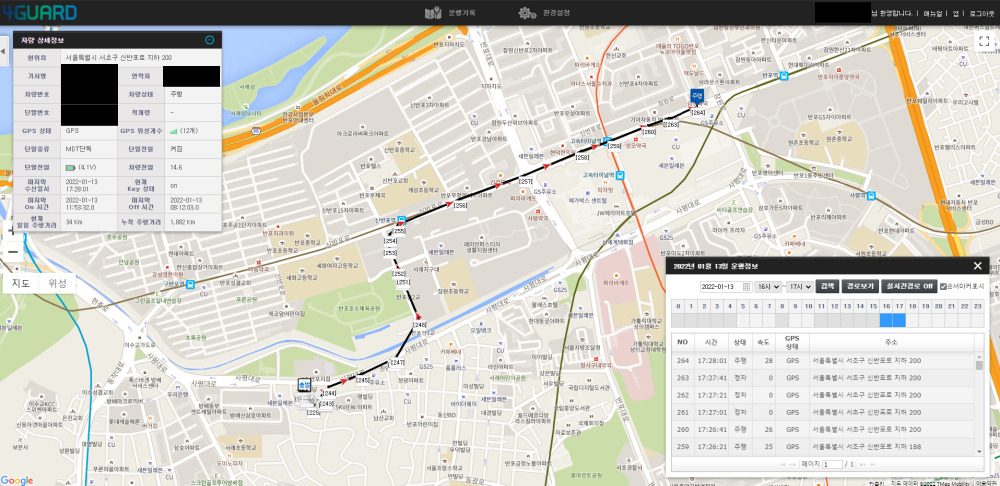
Task: Collapse the 차량 상세정보 panel with minus icon
Action: tap(209, 40)
